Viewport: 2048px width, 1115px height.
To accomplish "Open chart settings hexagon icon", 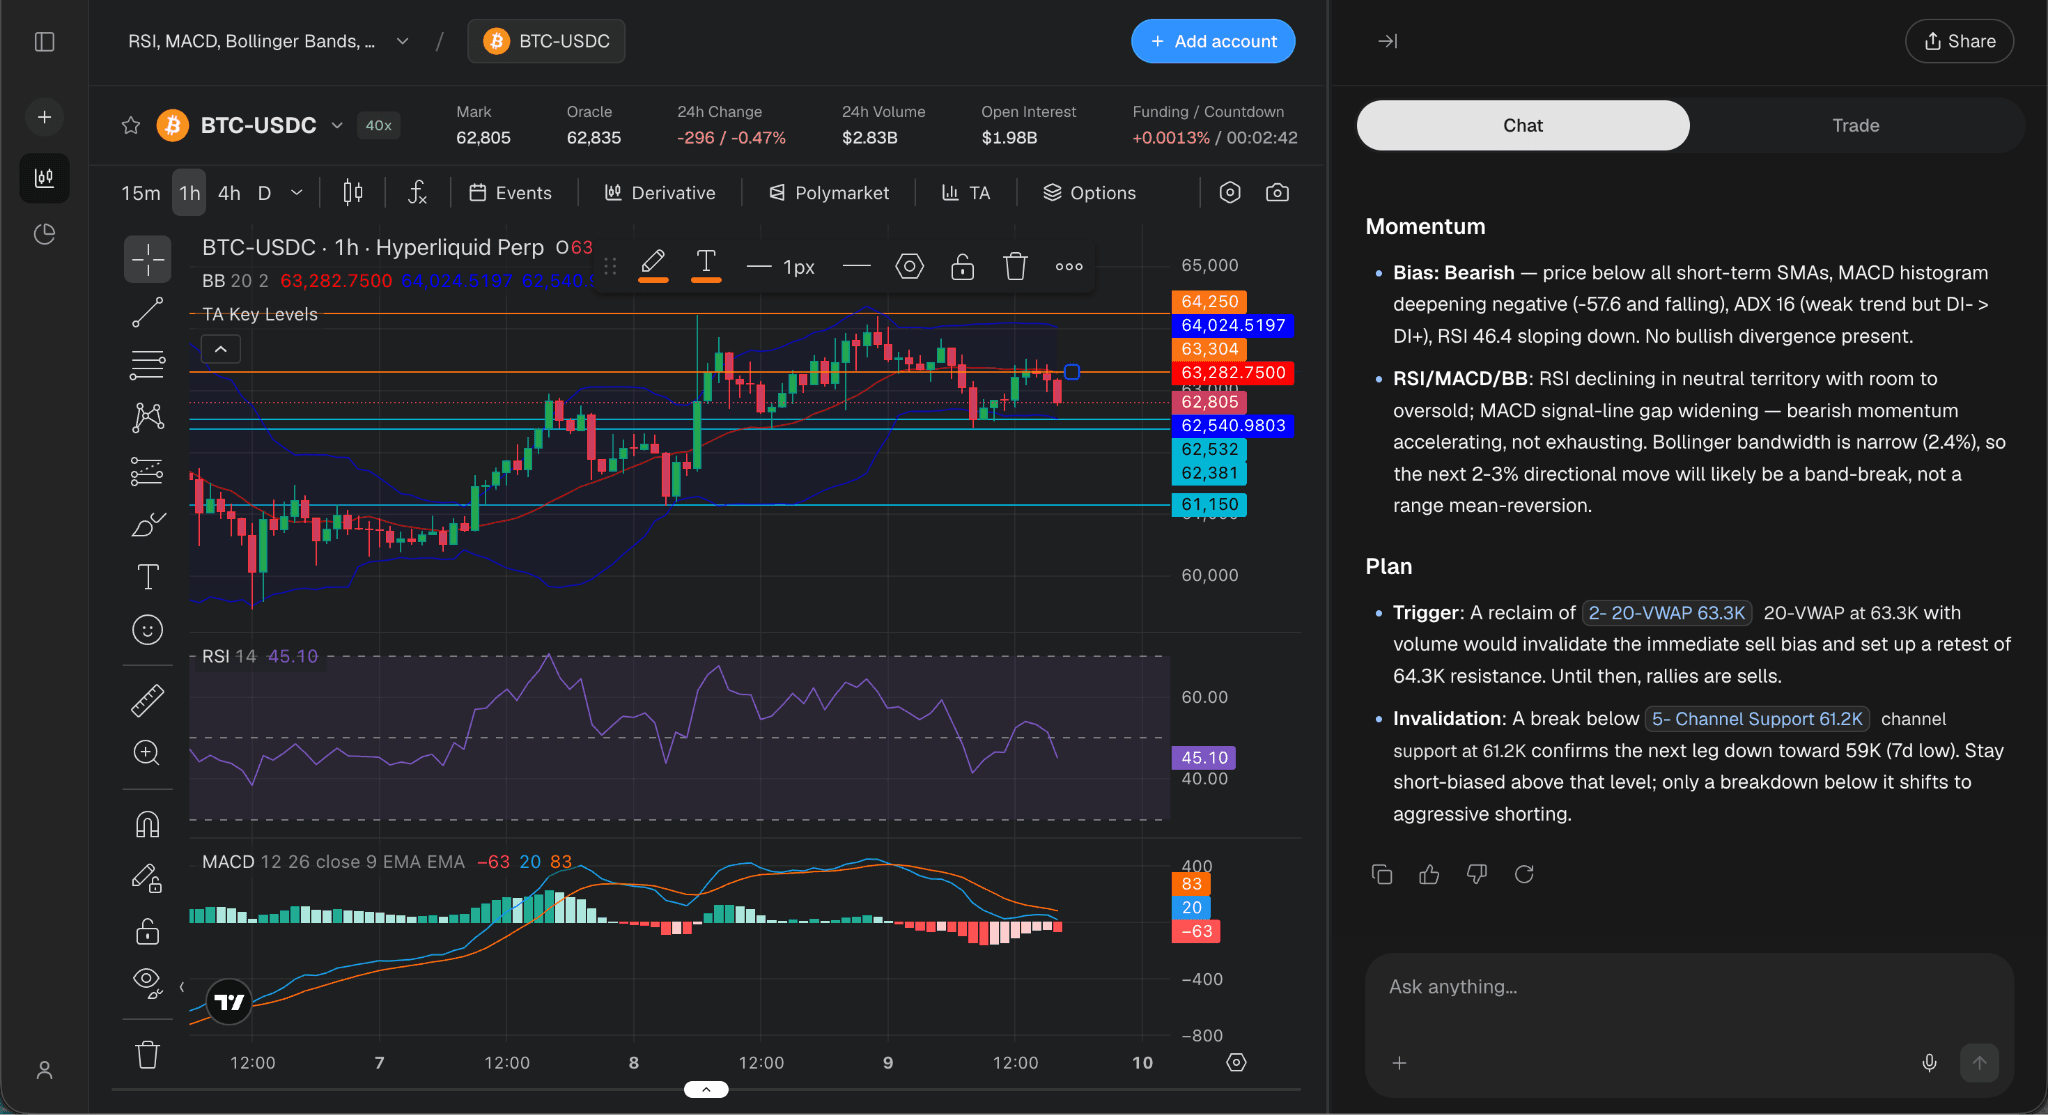I will pyautogui.click(x=1230, y=192).
